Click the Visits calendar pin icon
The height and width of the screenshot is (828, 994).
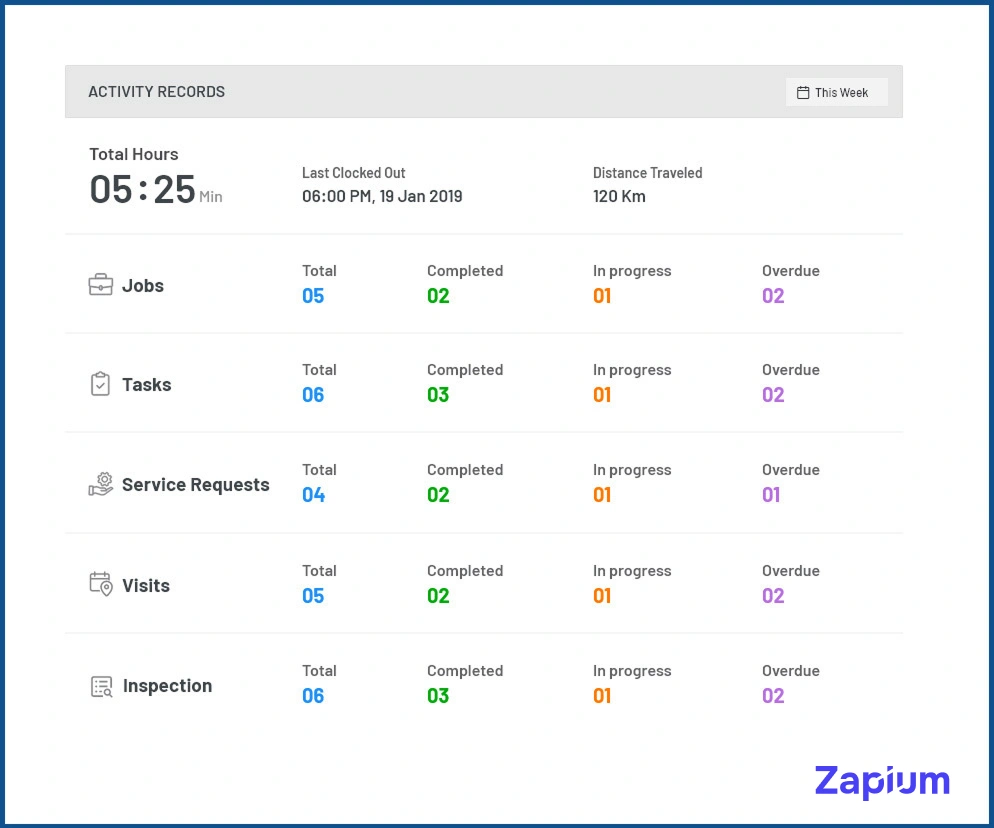pos(101,585)
